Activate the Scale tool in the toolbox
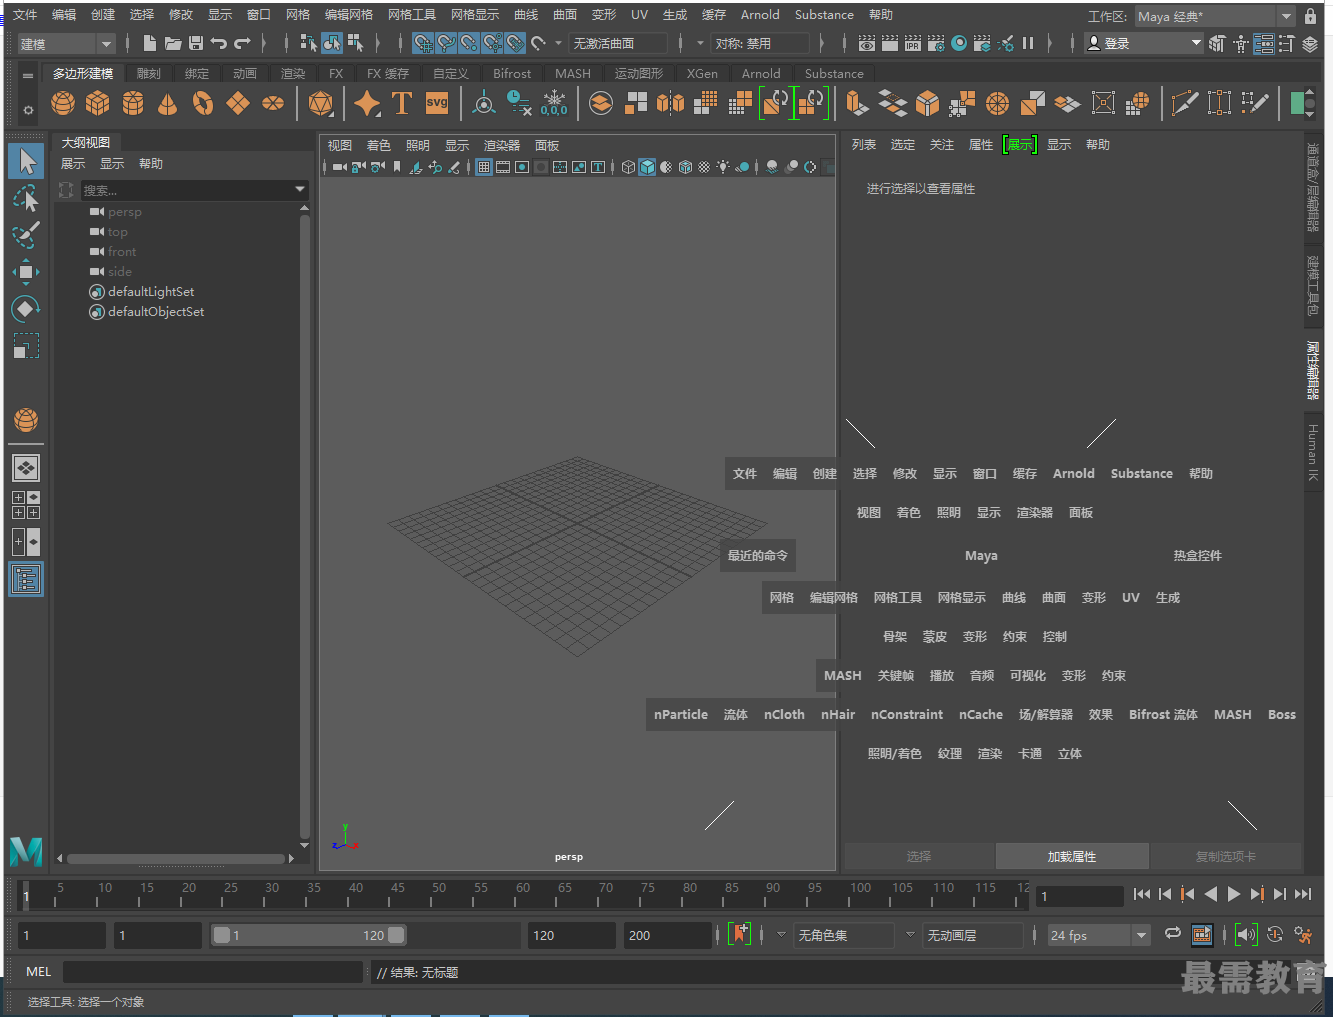Image resolution: width=1333 pixels, height=1017 pixels. 26,346
